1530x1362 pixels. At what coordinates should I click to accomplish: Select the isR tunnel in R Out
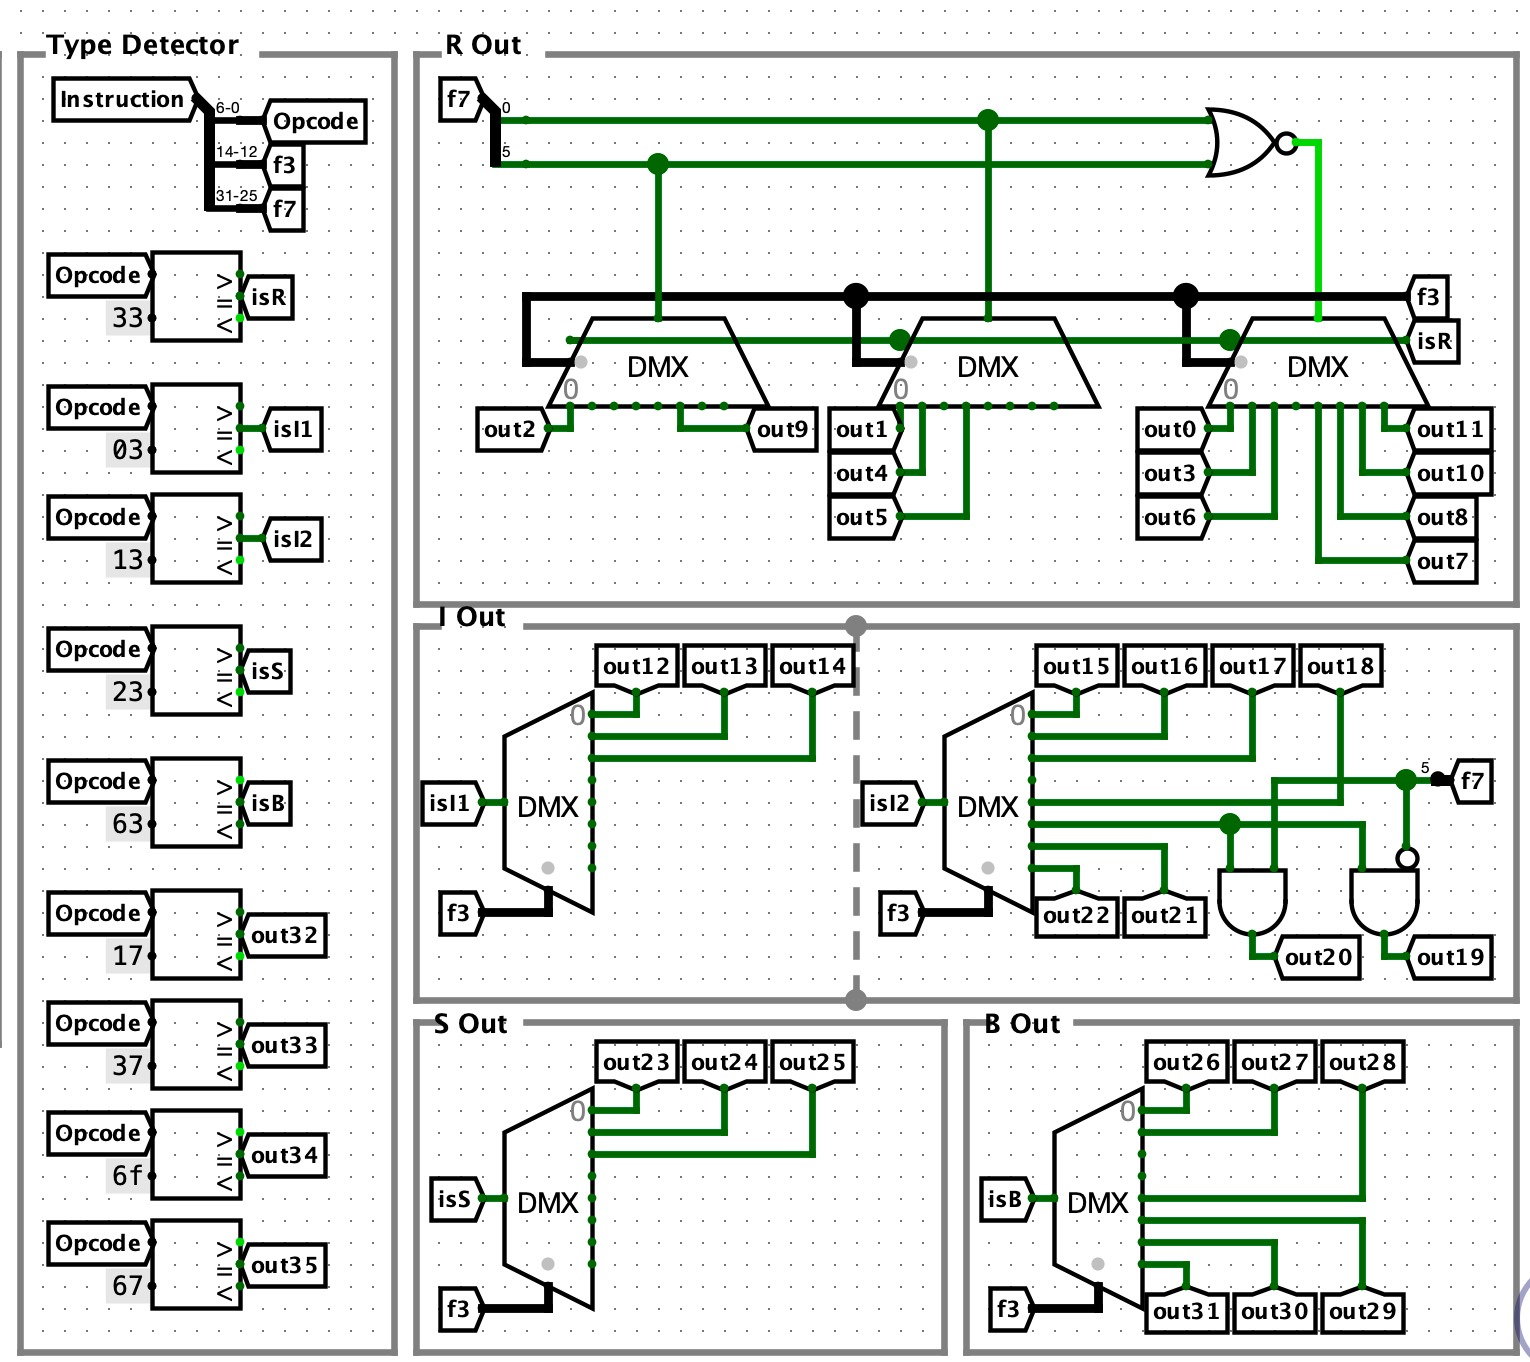pyautogui.click(x=1433, y=341)
